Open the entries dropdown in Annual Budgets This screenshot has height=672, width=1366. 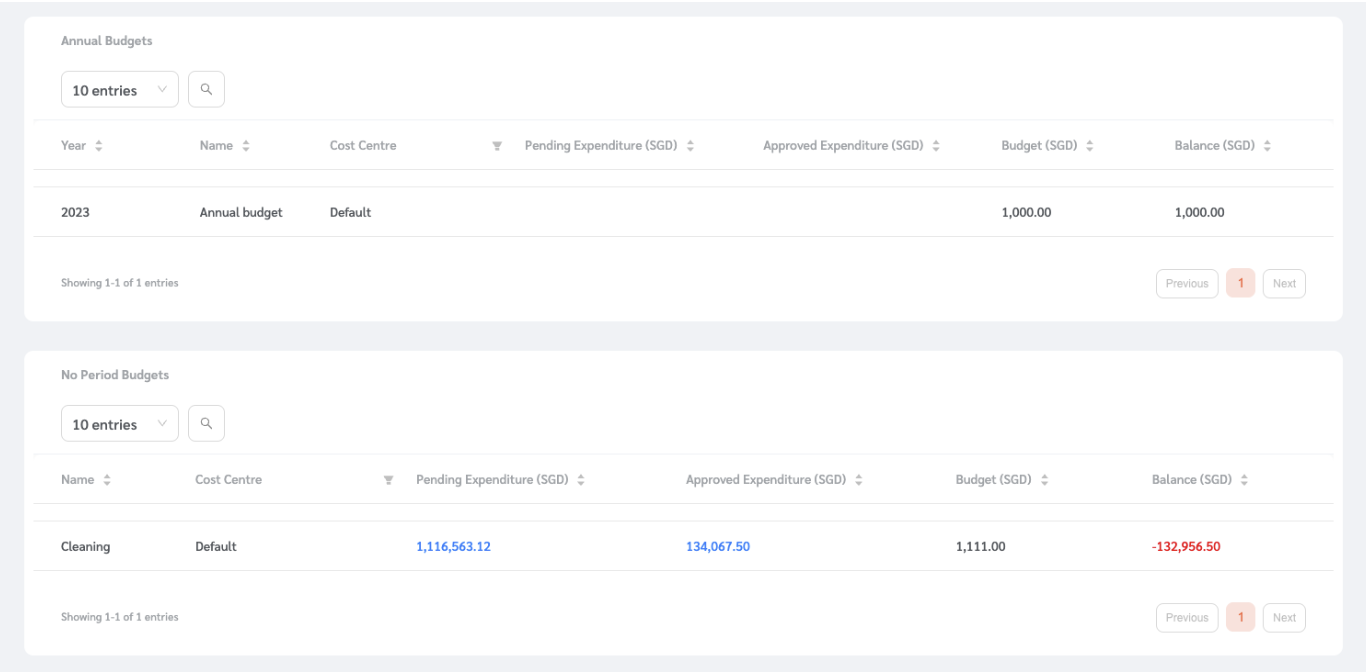tap(119, 89)
